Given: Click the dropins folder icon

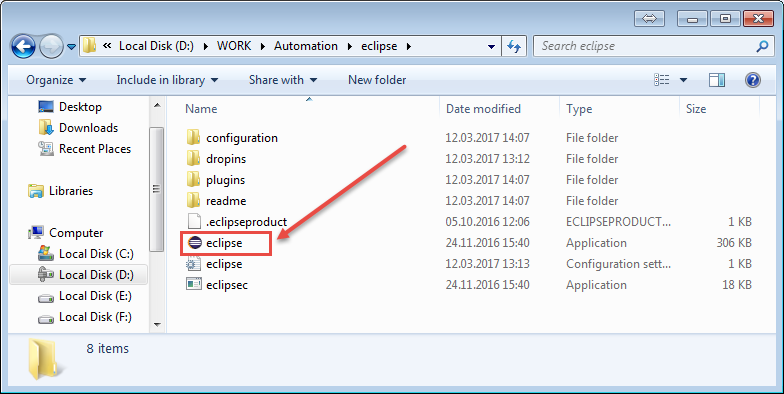Looking at the screenshot, I should [193, 158].
